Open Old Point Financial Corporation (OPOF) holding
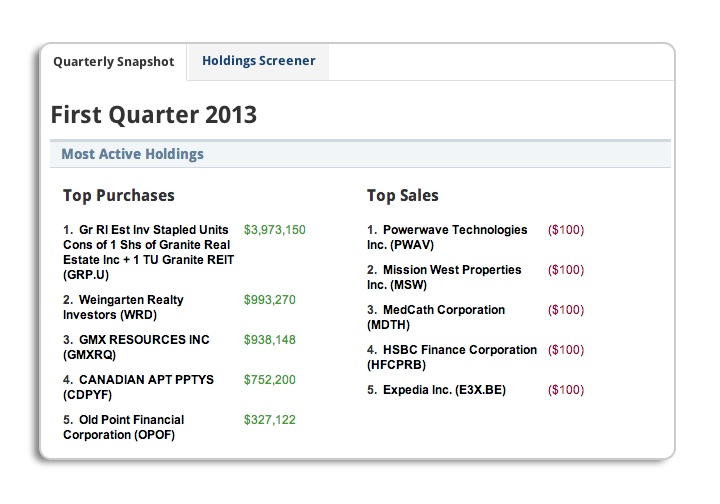Viewport: 720px width, 504px height. [x=124, y=427]
